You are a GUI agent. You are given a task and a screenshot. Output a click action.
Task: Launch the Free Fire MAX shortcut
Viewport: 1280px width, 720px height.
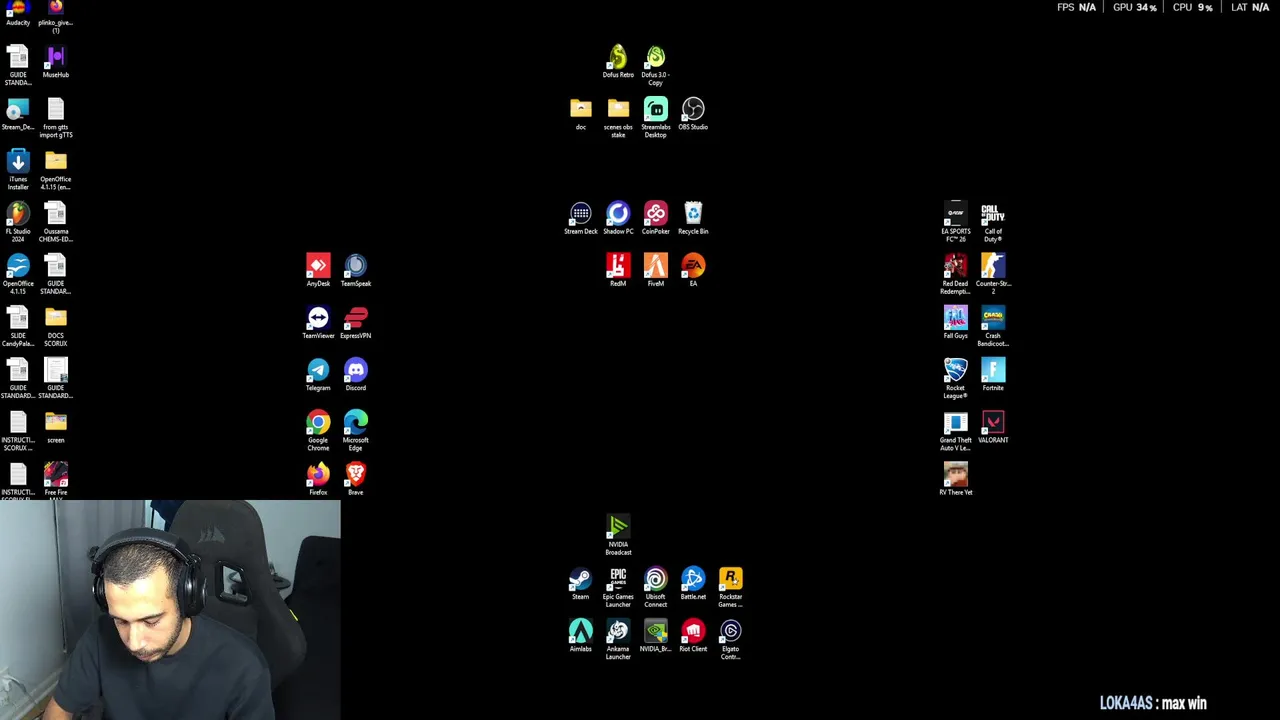click(x=56, y=478)
